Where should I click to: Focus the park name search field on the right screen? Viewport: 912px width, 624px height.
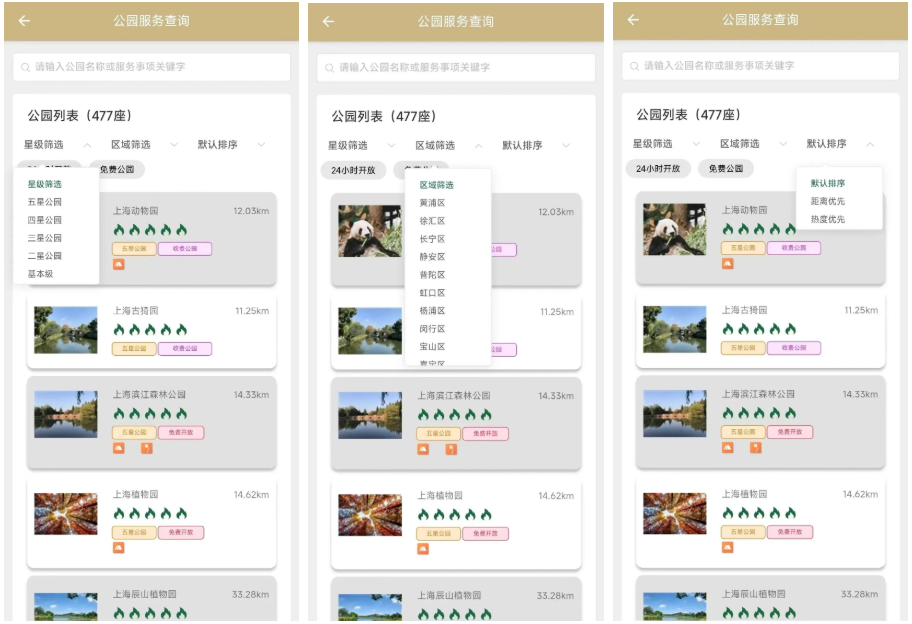760,66
